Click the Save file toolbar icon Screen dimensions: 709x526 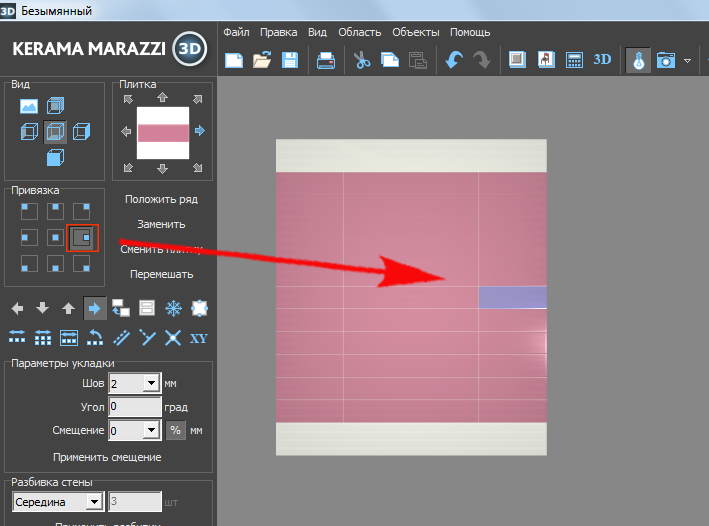tap(290, 60)
